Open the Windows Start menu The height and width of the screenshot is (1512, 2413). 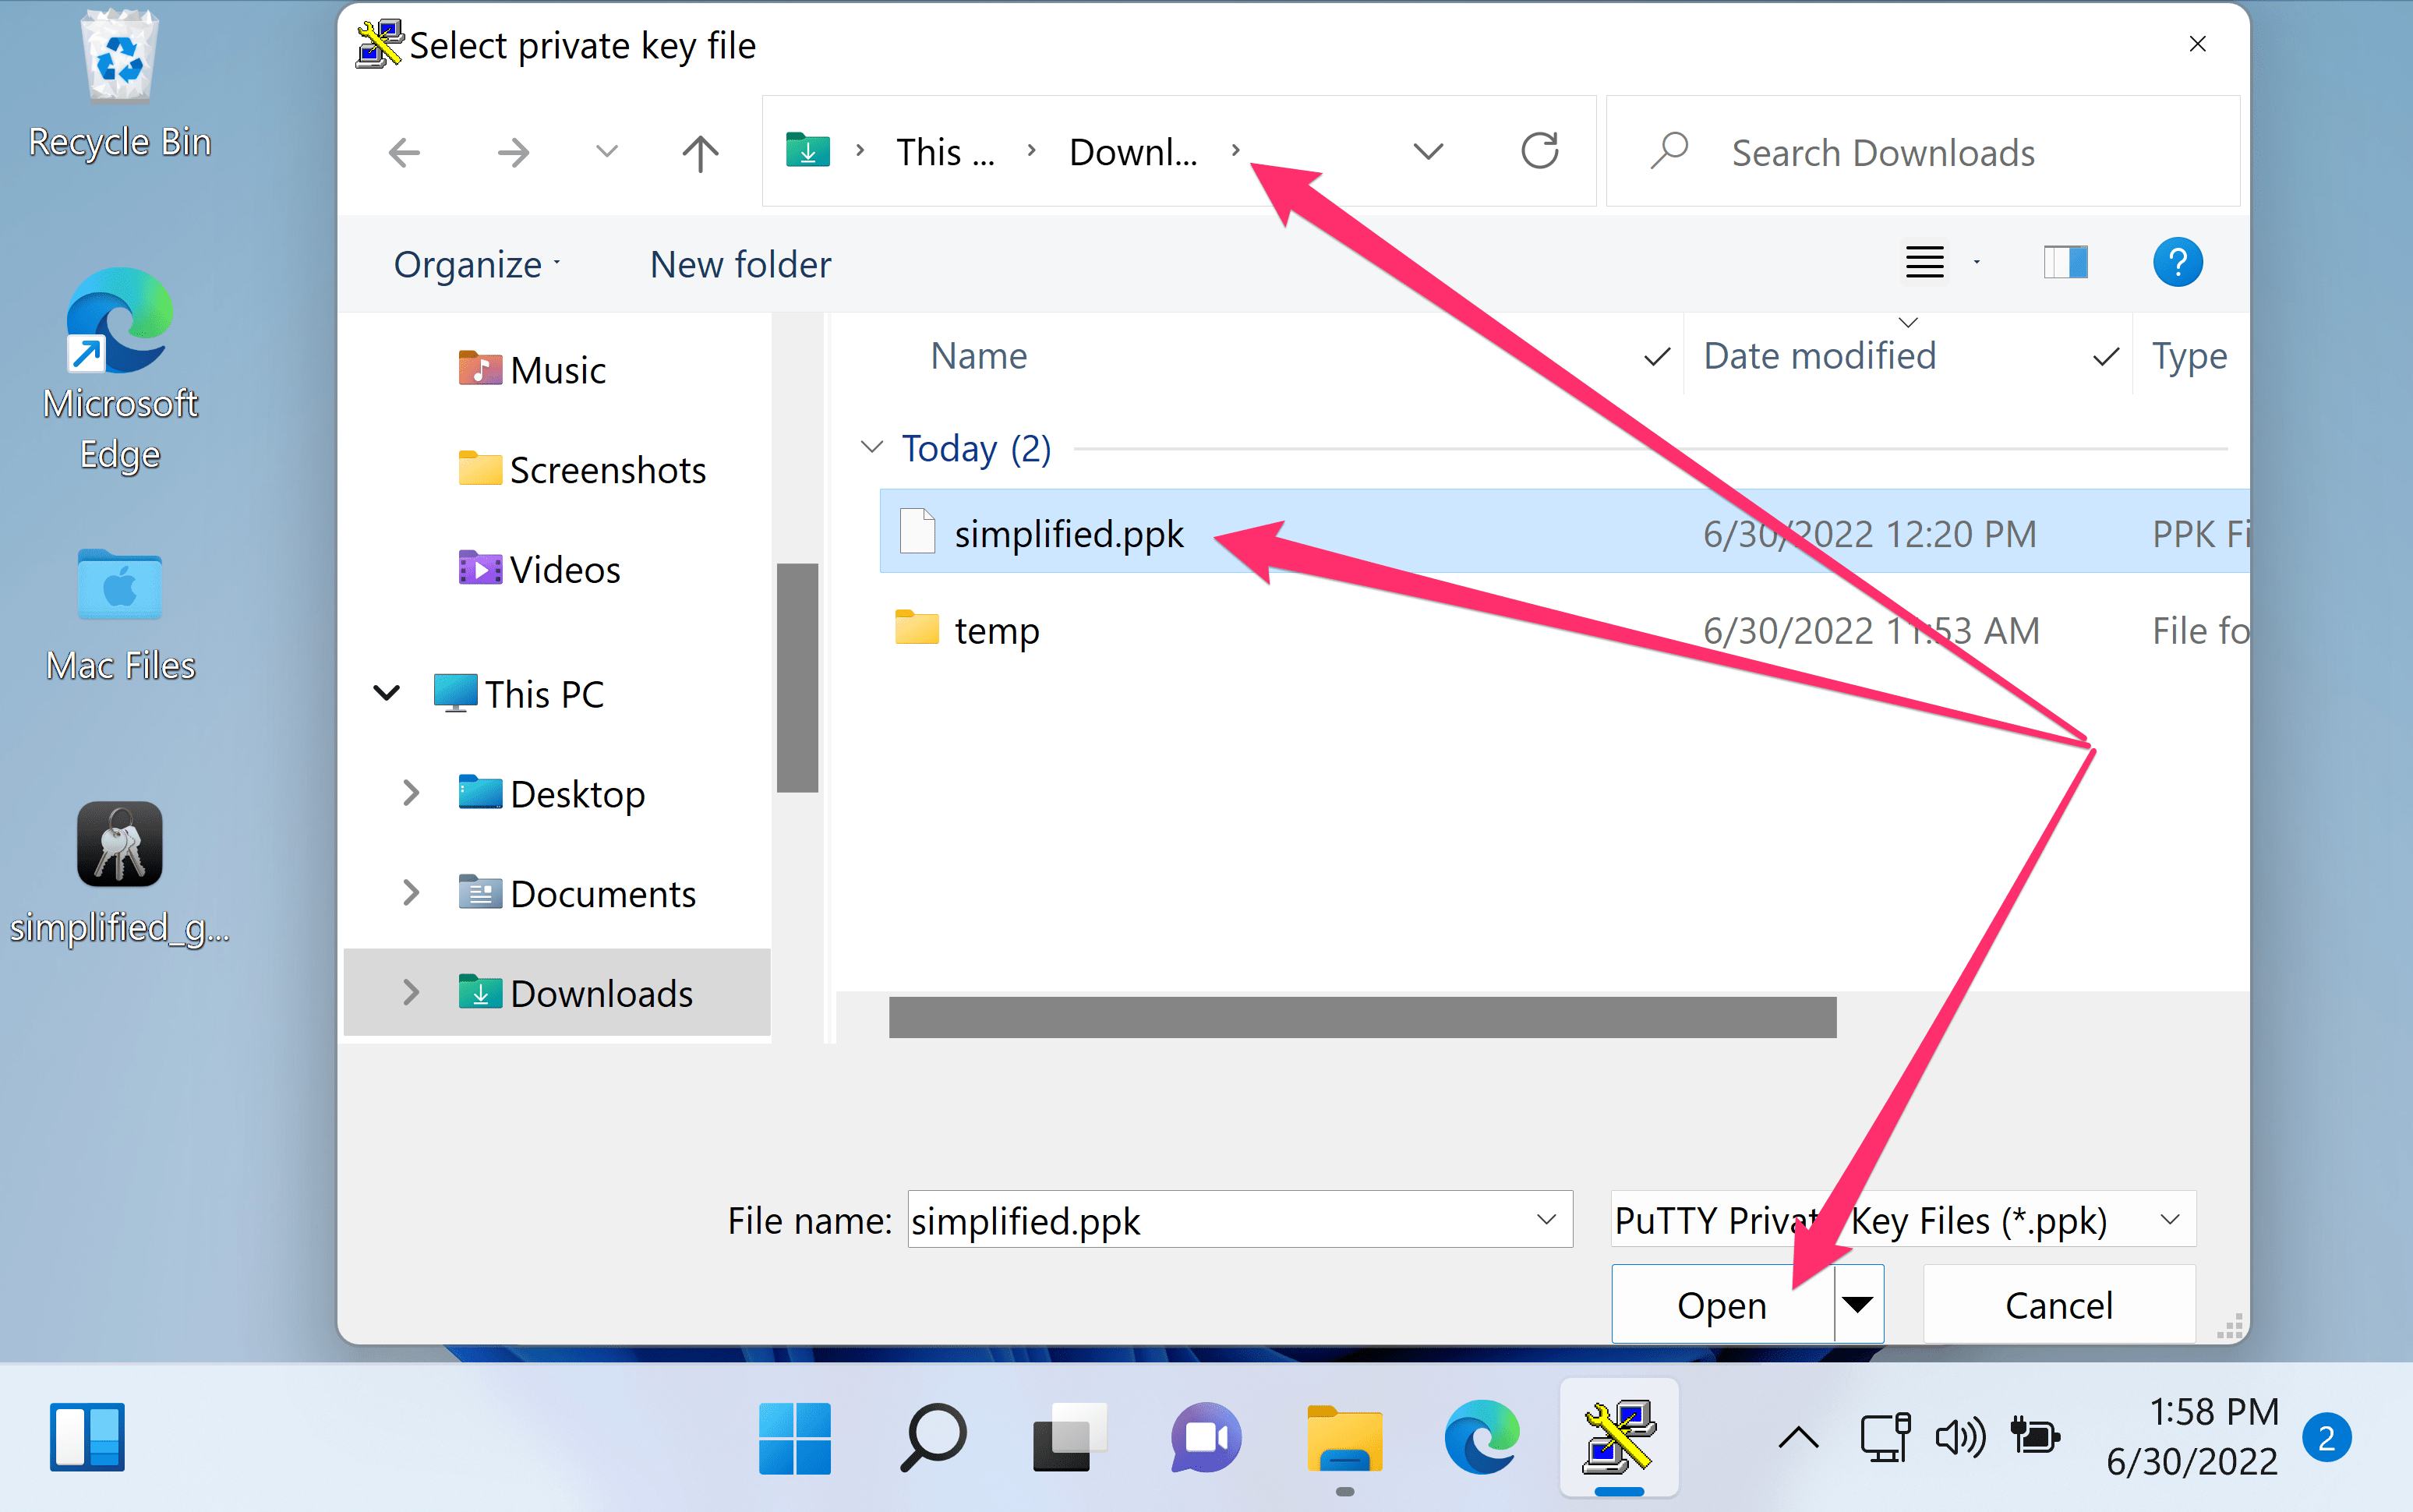tap(795, 1437)
